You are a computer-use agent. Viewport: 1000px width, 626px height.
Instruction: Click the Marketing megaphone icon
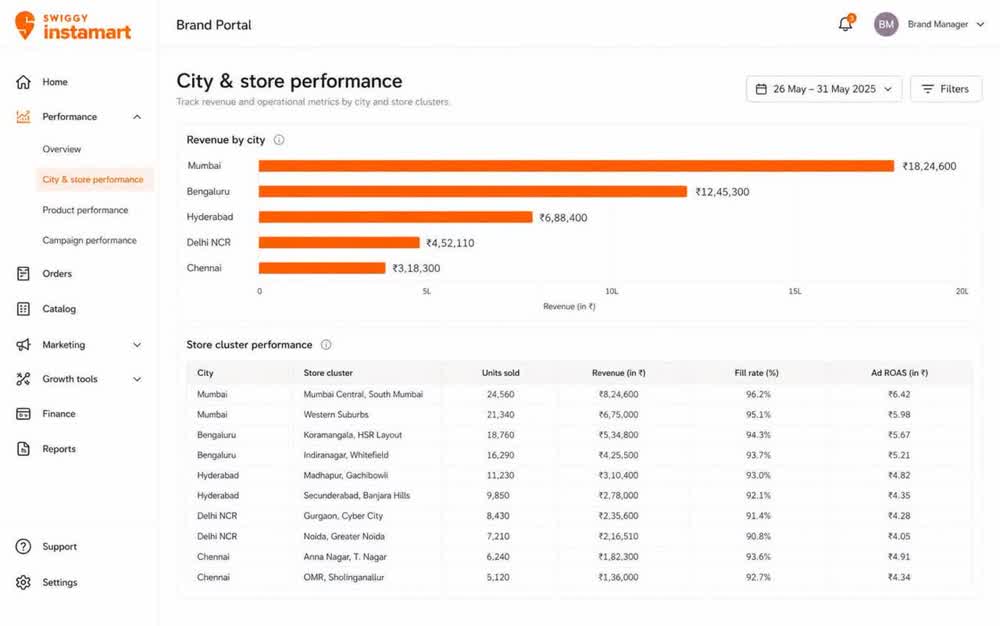pos(24,345)
